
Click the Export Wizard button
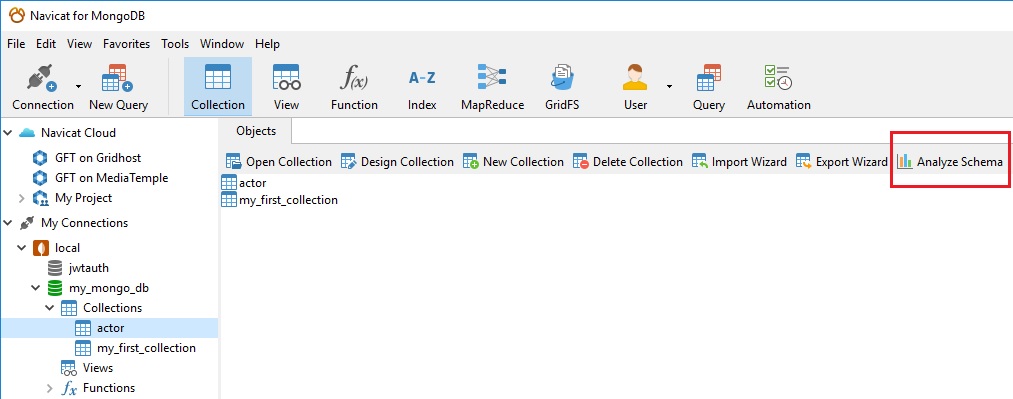842,161
